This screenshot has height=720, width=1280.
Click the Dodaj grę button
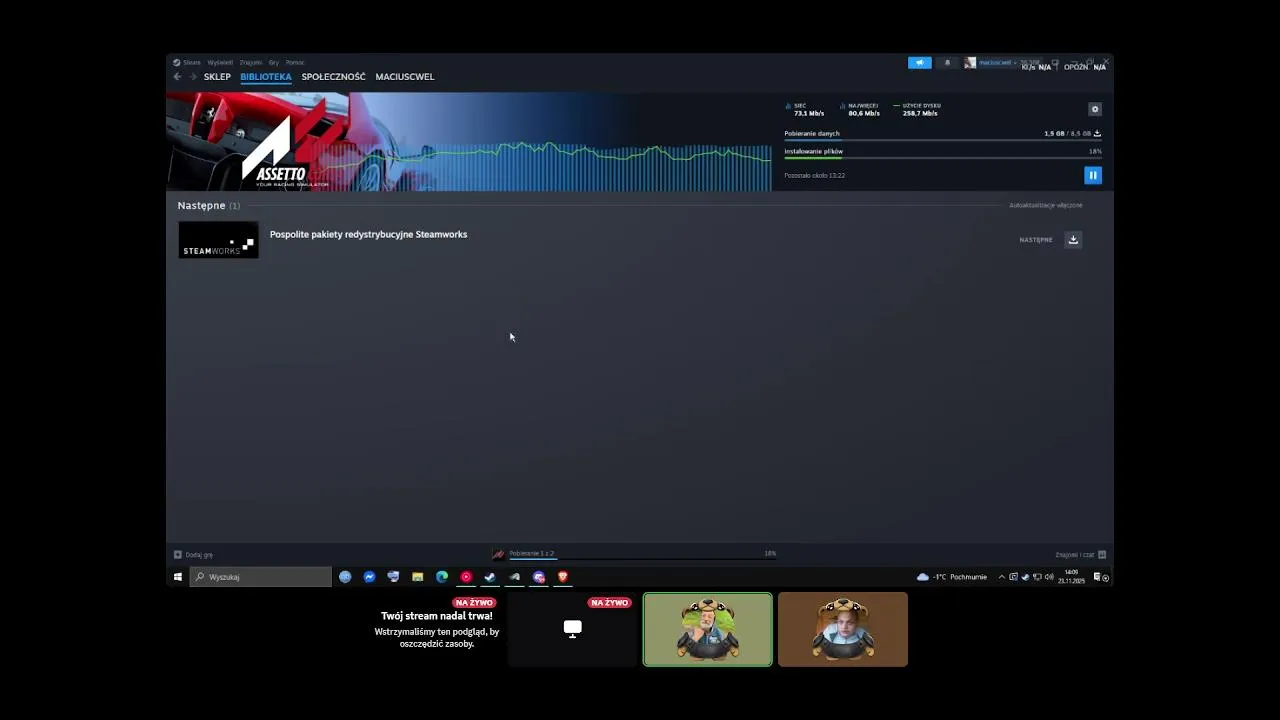194,554
